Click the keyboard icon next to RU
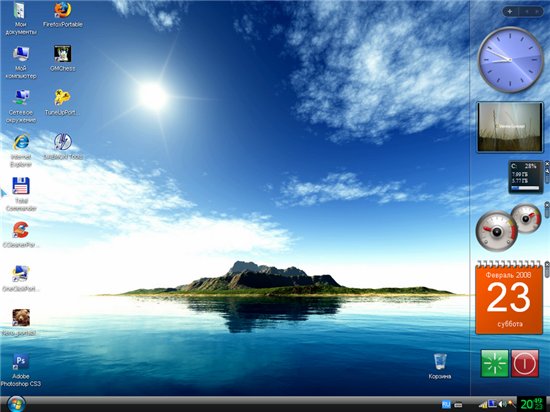The image size is (550, 412). coord(458,405)
